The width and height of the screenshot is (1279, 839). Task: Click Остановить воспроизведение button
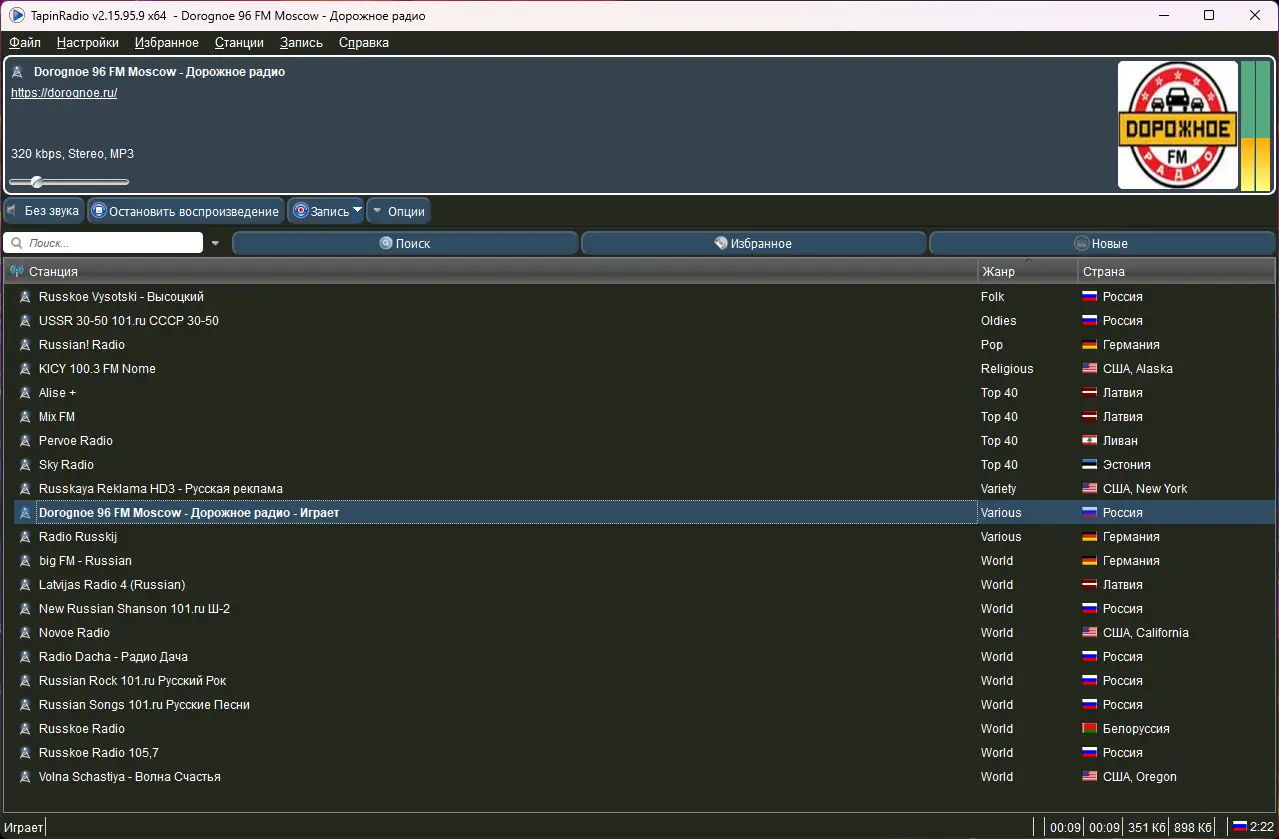(x=185, y=211)
